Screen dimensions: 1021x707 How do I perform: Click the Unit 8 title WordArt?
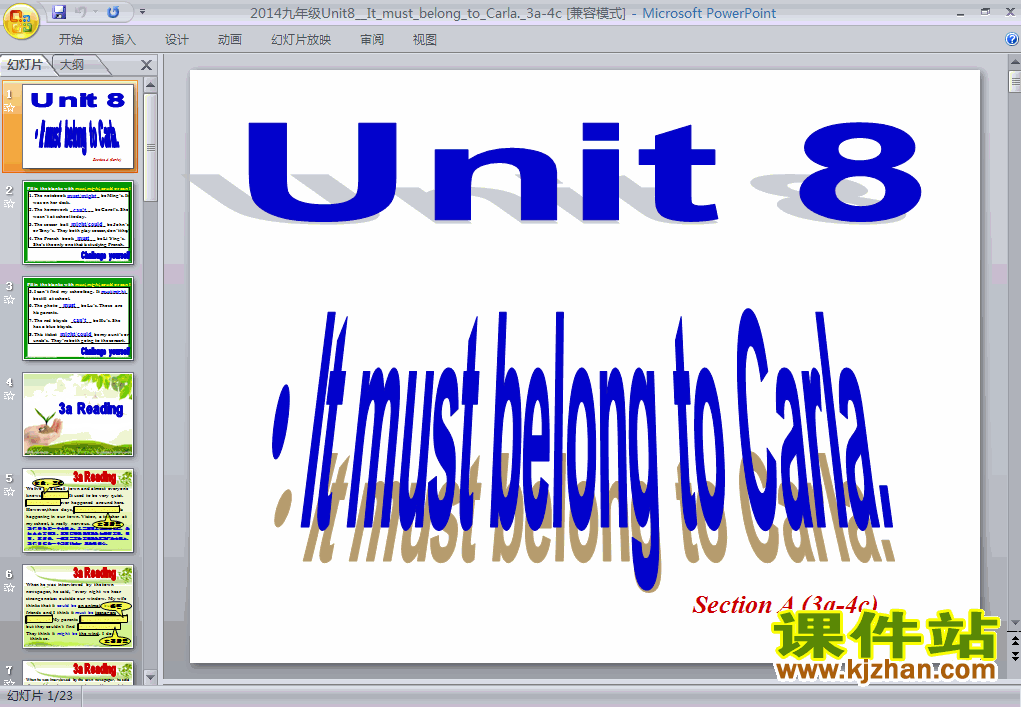(x=584, y=173)
